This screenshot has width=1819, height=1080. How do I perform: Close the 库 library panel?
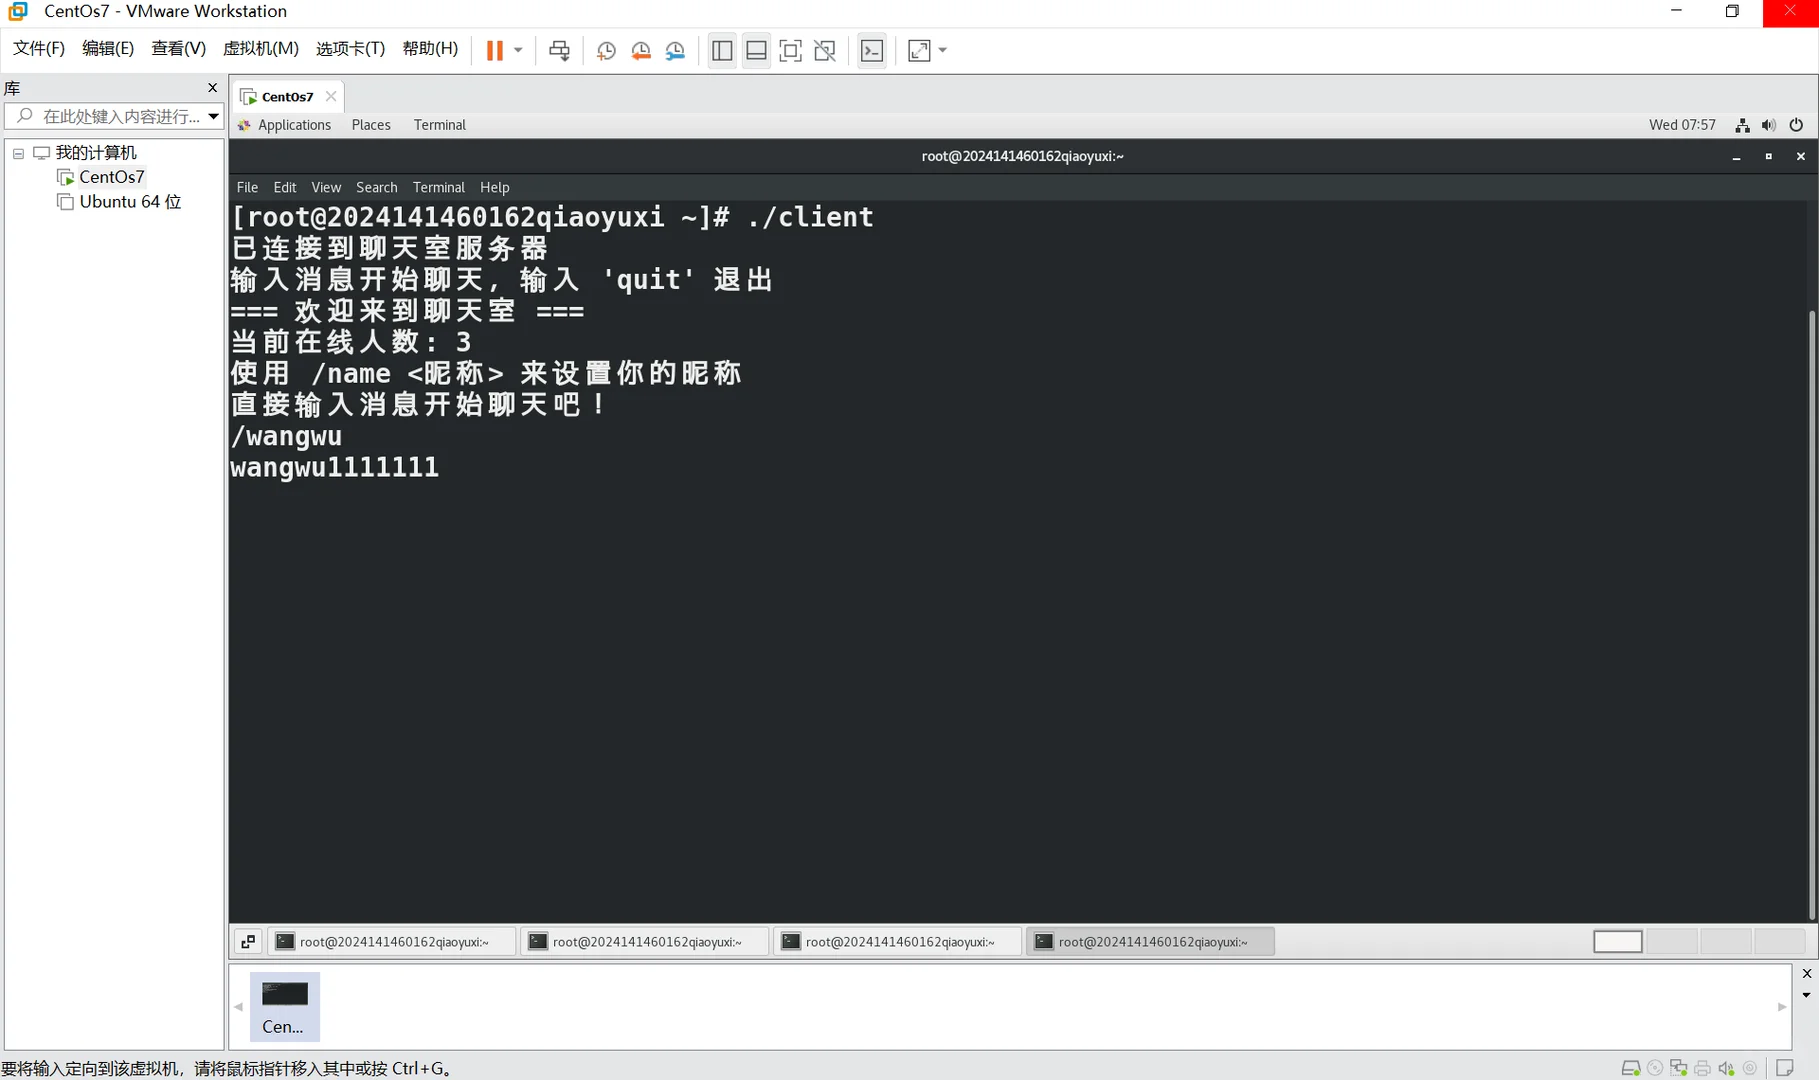click(212, 88)
